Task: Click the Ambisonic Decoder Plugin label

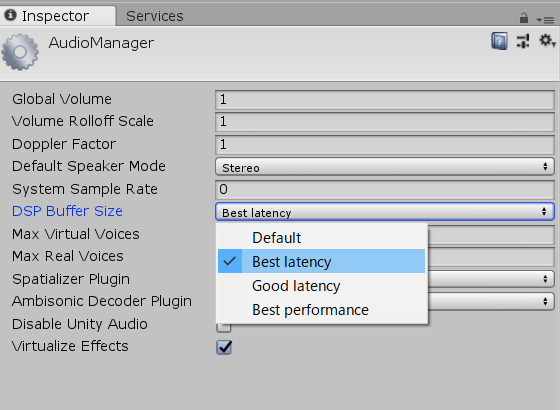Action: (102, 301)
